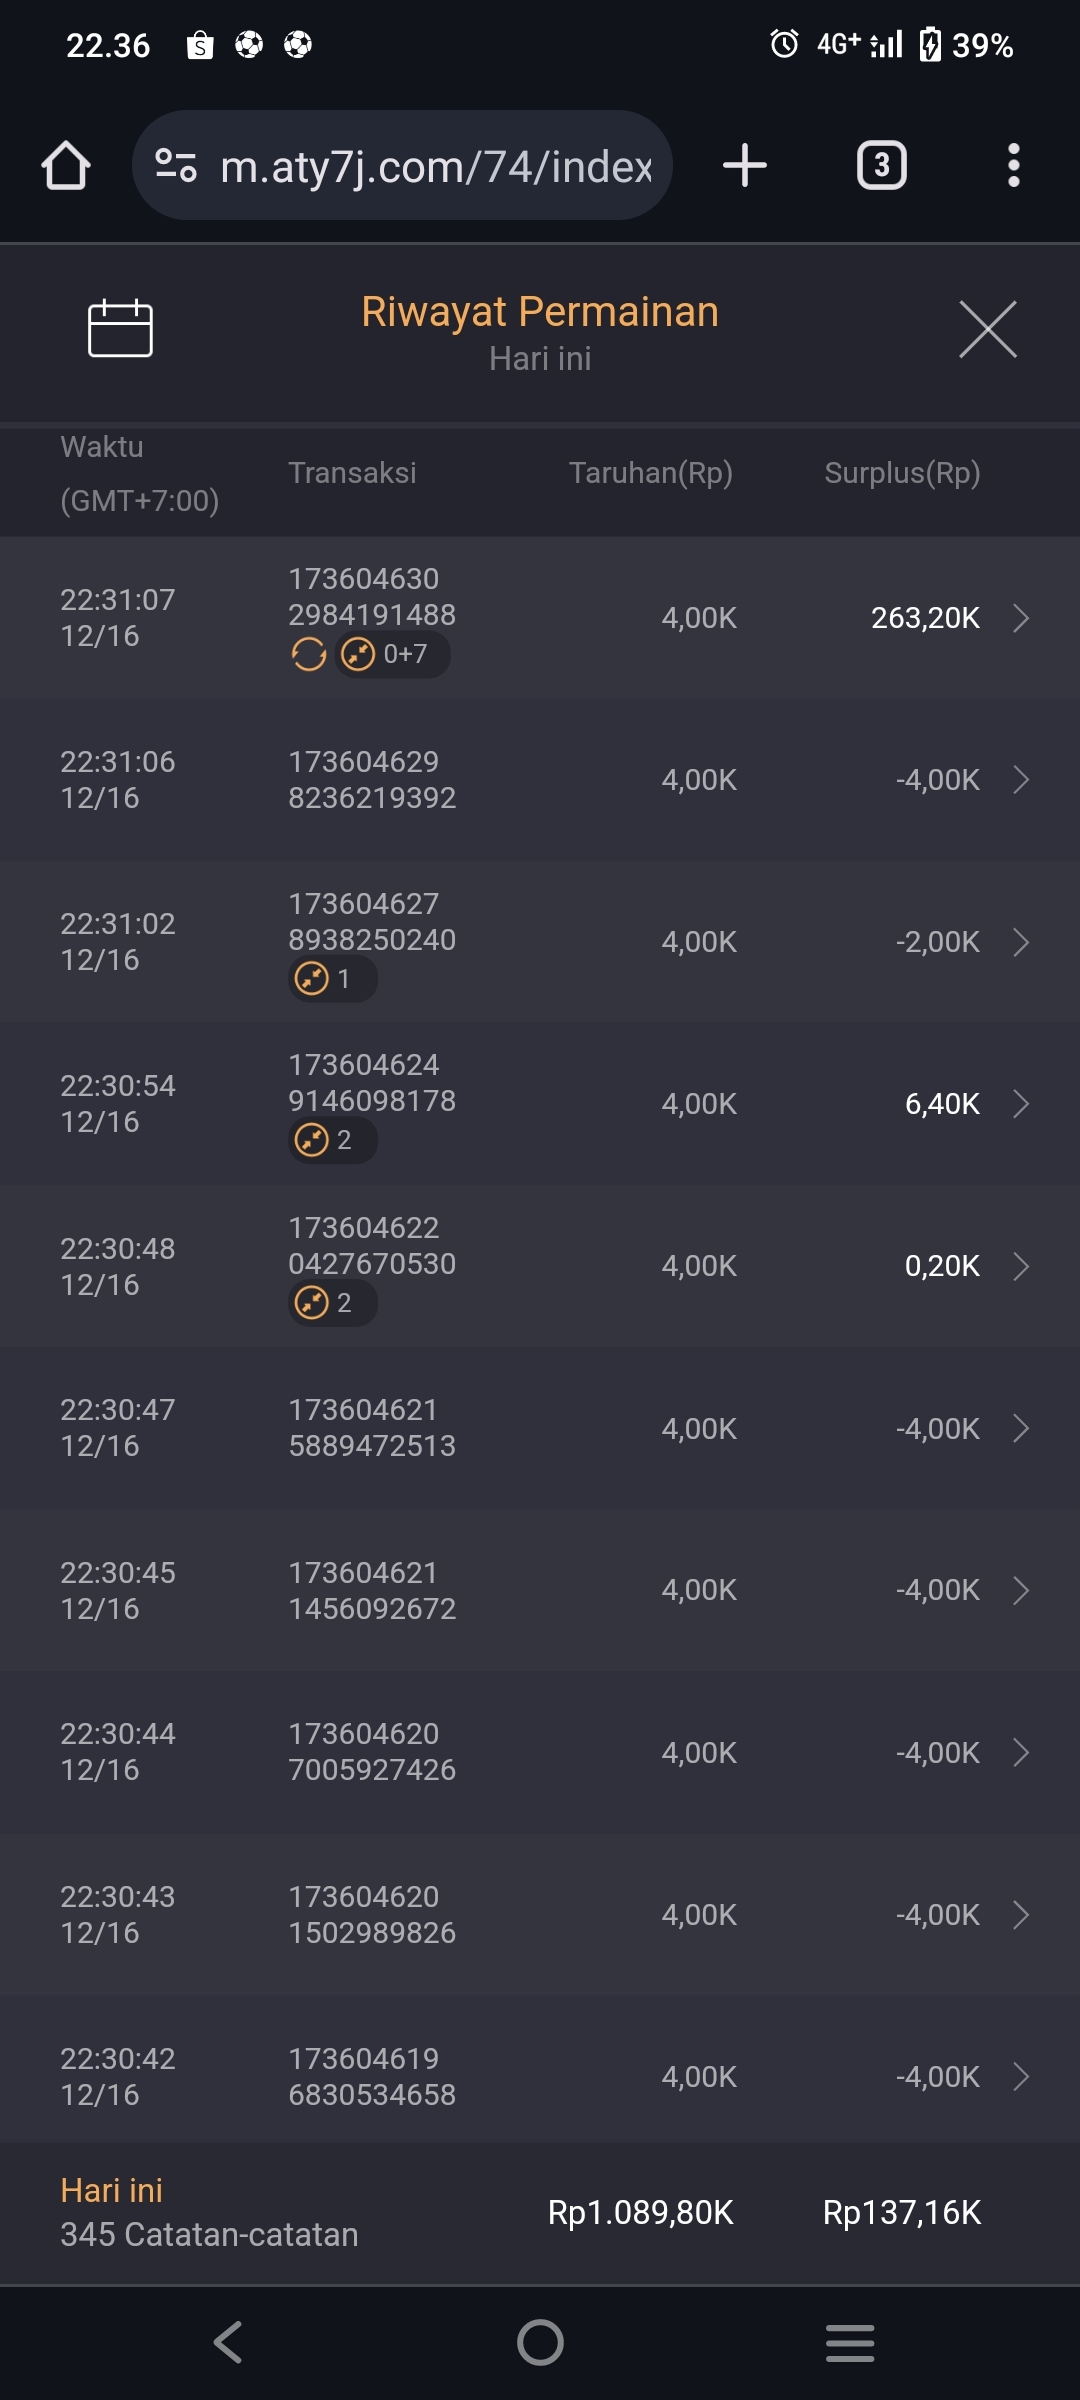Tap the free spin refresh icon on first record
The image size is (1080, 2400).
[x=308, y=655]
